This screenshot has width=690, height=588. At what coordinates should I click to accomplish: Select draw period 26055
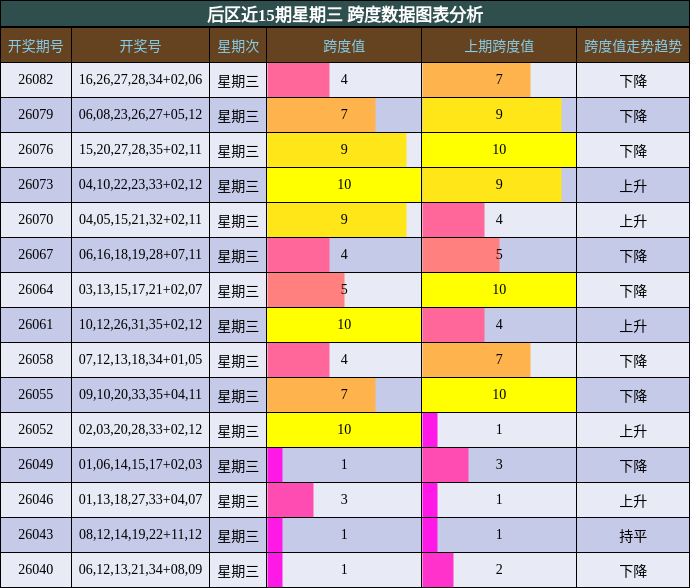point(36,395)
